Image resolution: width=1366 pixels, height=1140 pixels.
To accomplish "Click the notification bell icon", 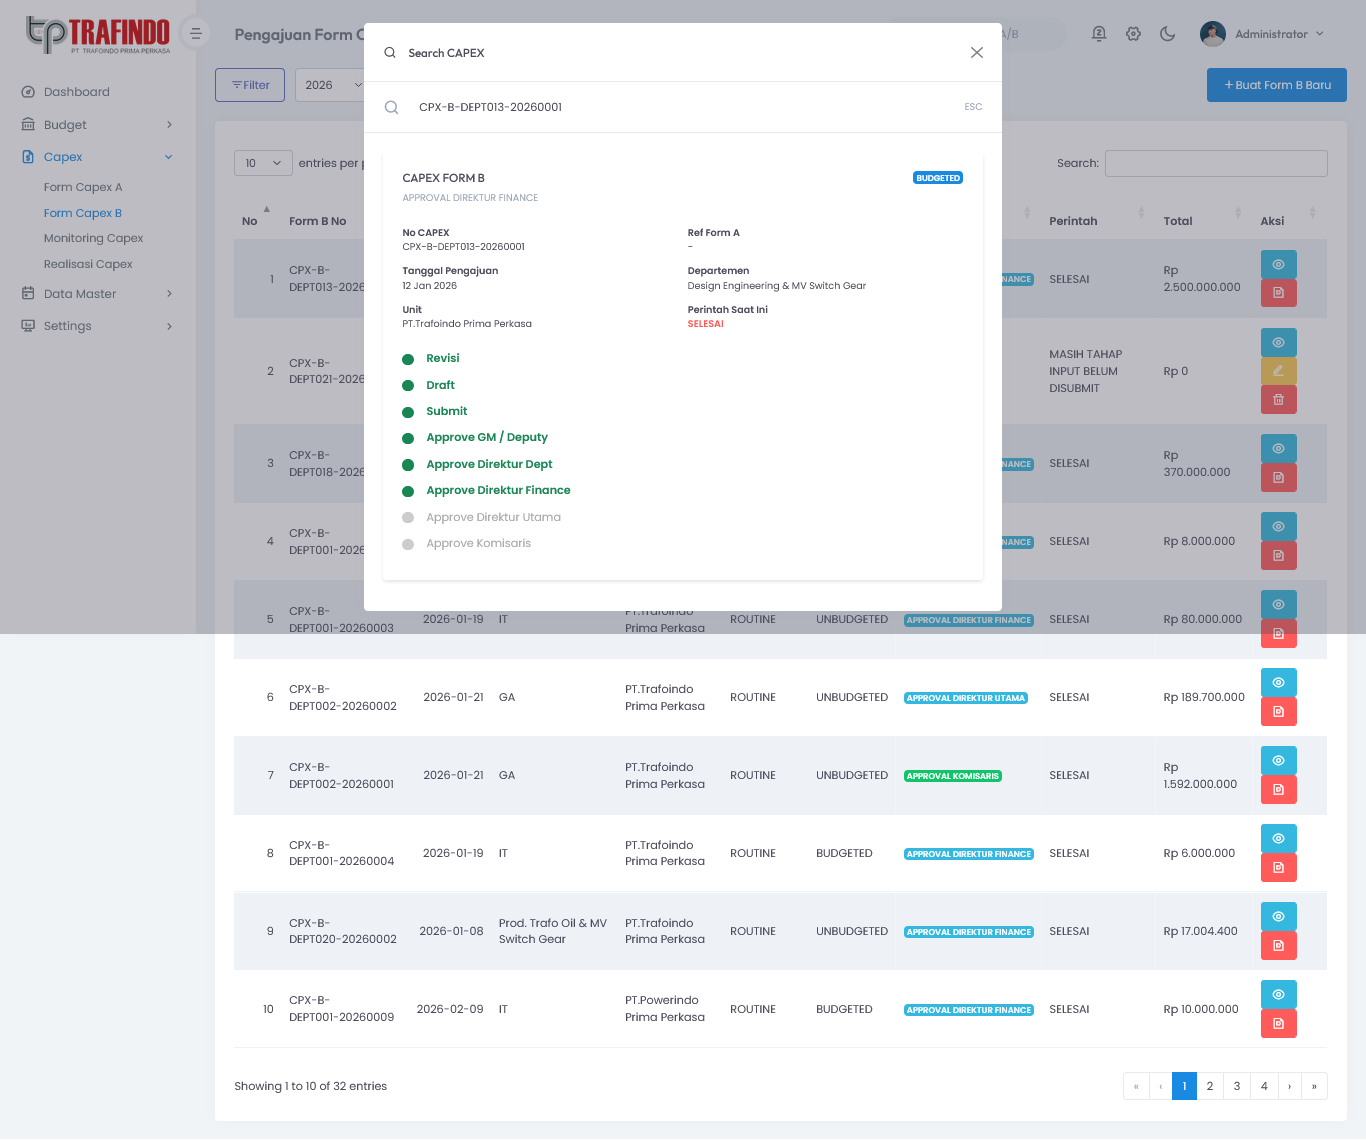I will (1099, 34).
